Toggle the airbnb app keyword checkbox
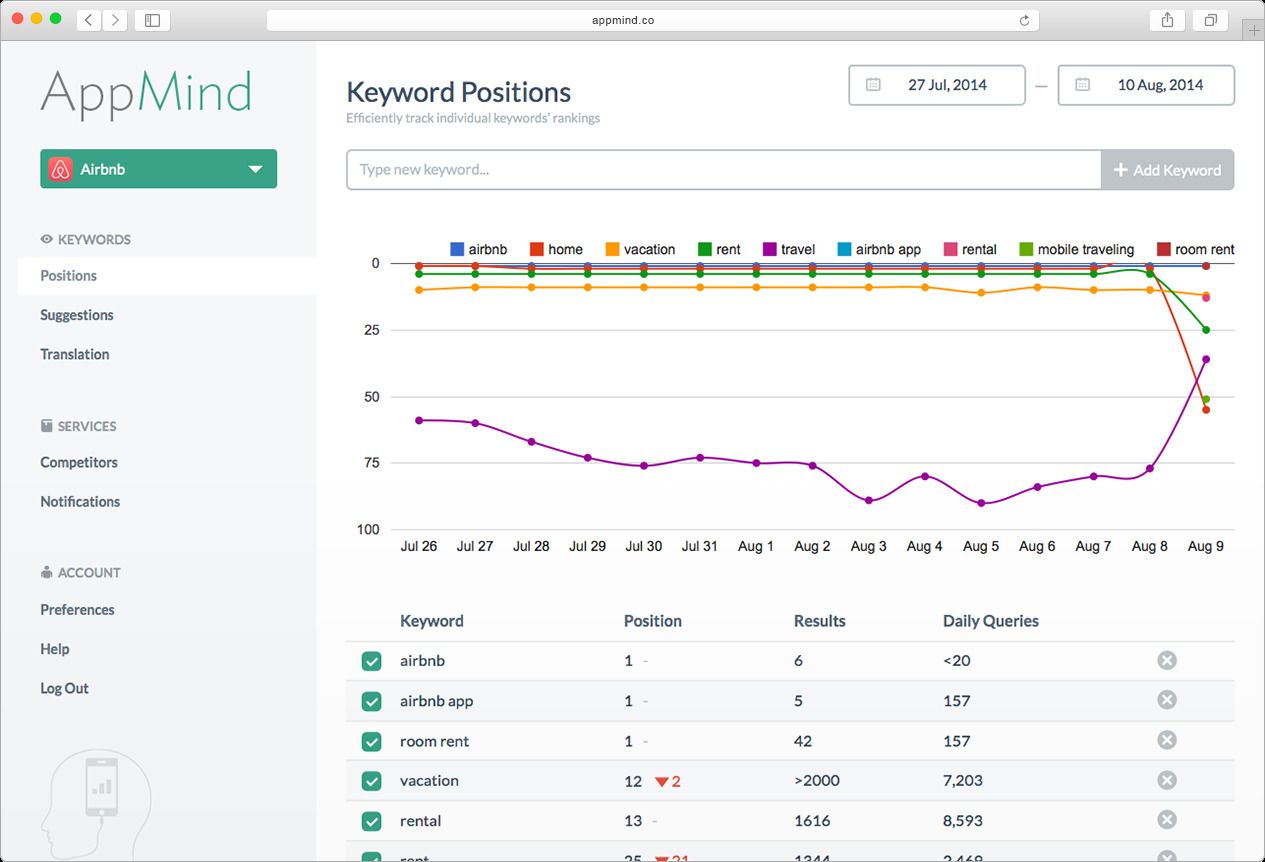Image resolution: width=1265 pixels, height=862 pixels. click(x=371, y=701)
